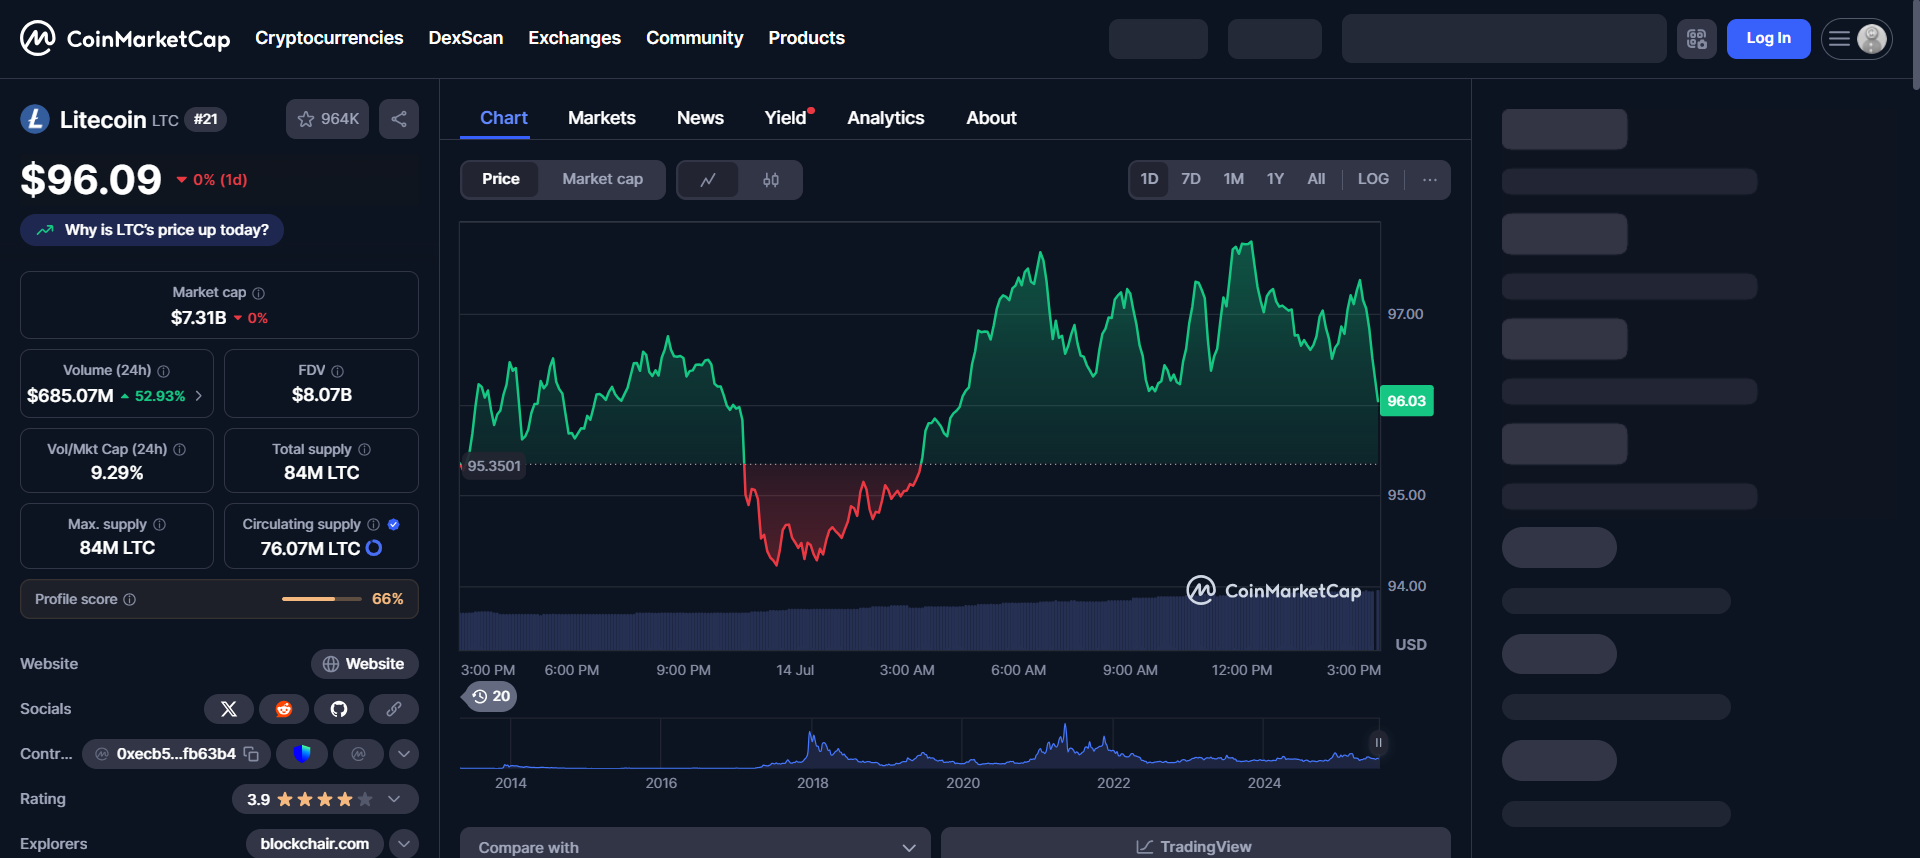Image resolution: width=1920 pixels, height=858 pixels.
Task: Switch to the Markets tab
Action: coord(602,118)
